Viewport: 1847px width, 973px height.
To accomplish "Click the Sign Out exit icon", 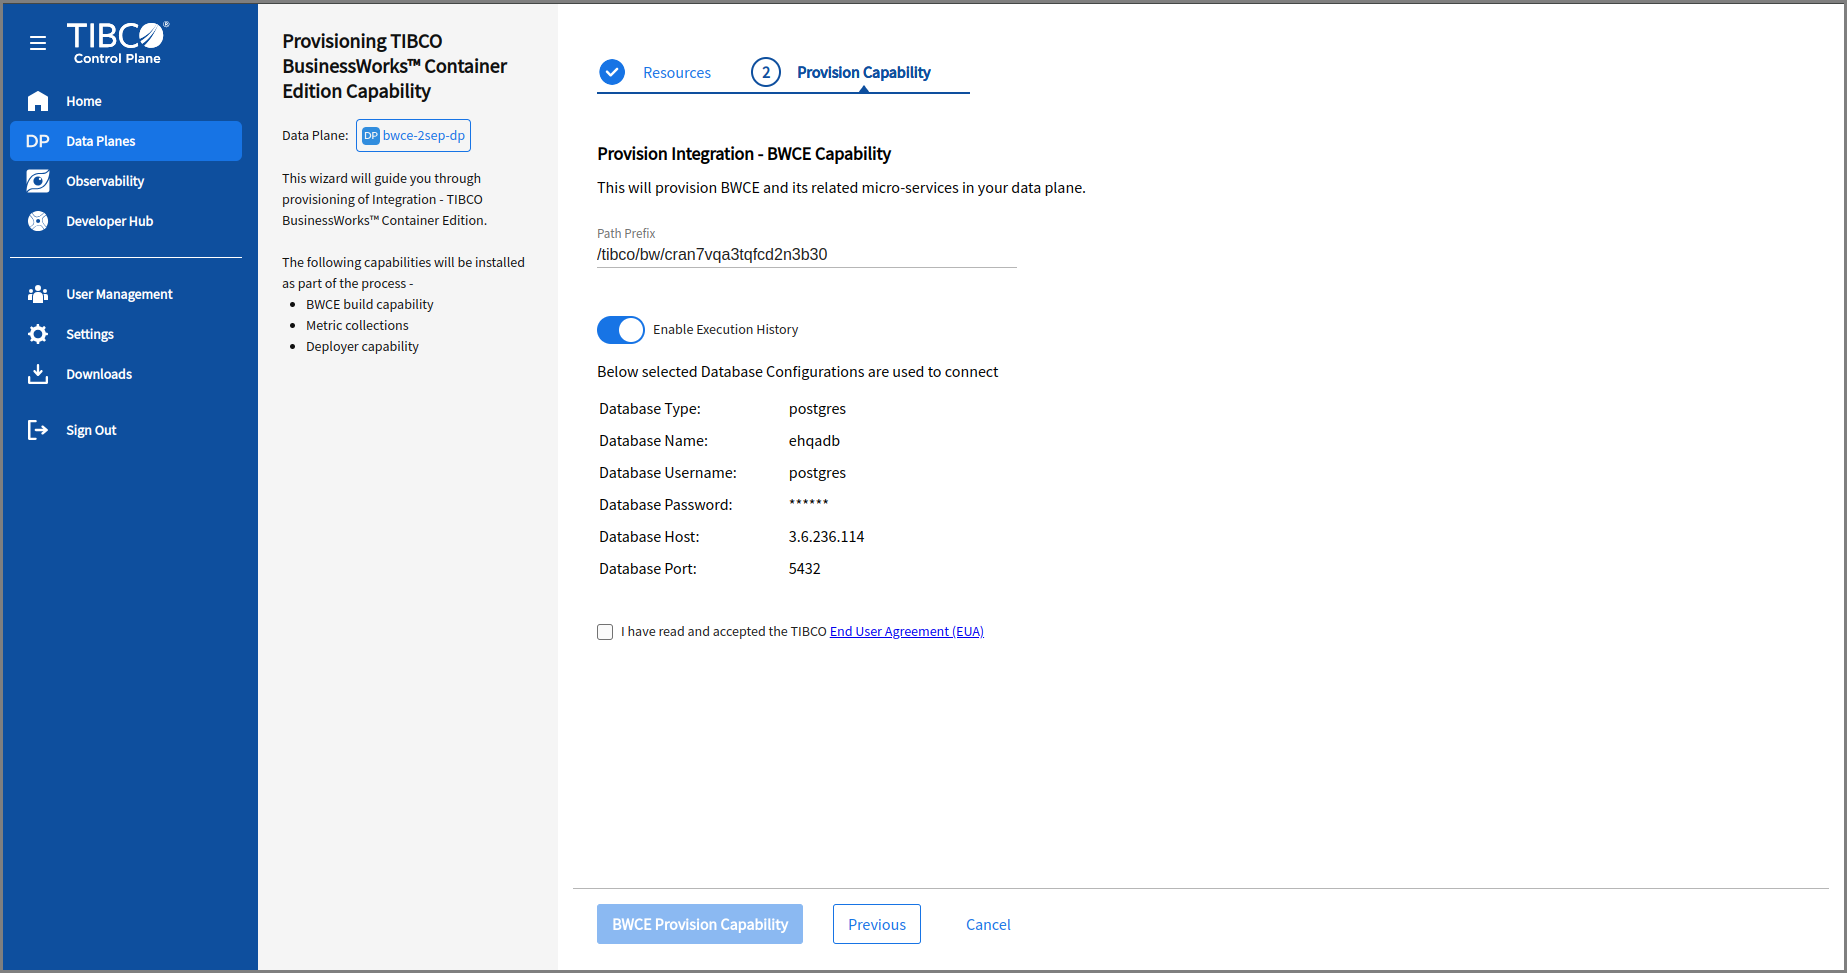I will click(38, 430).
